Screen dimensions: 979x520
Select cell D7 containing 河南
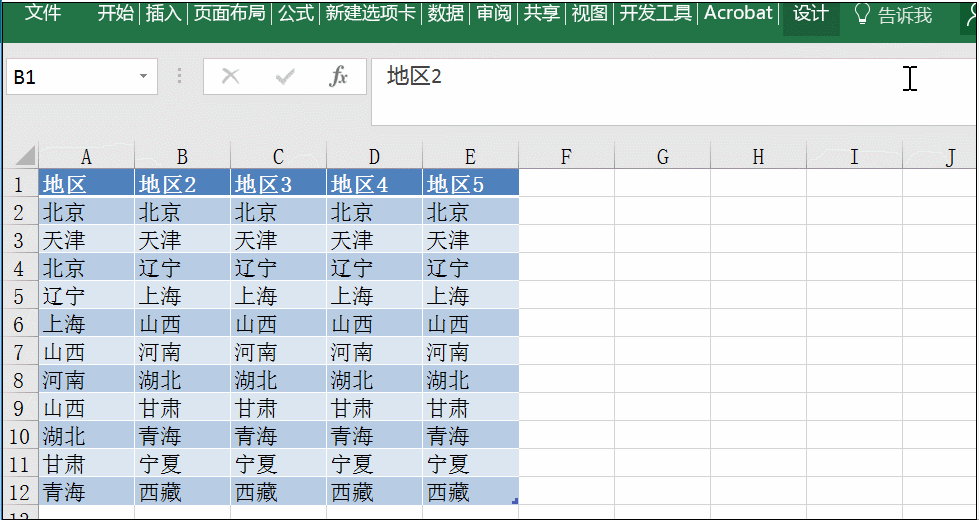[374, 351]
